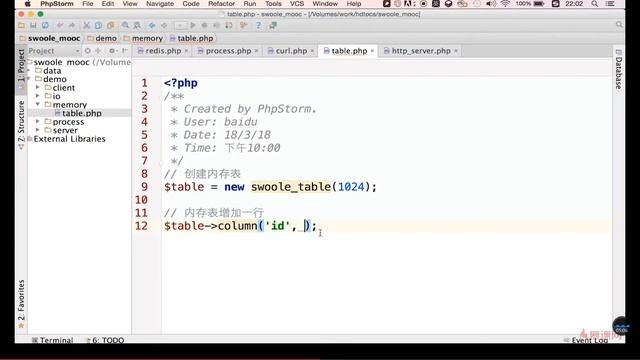This screenshot has height=360, width=640.
Task: Open the Event Log panel
Action: (x=586, y=340)
